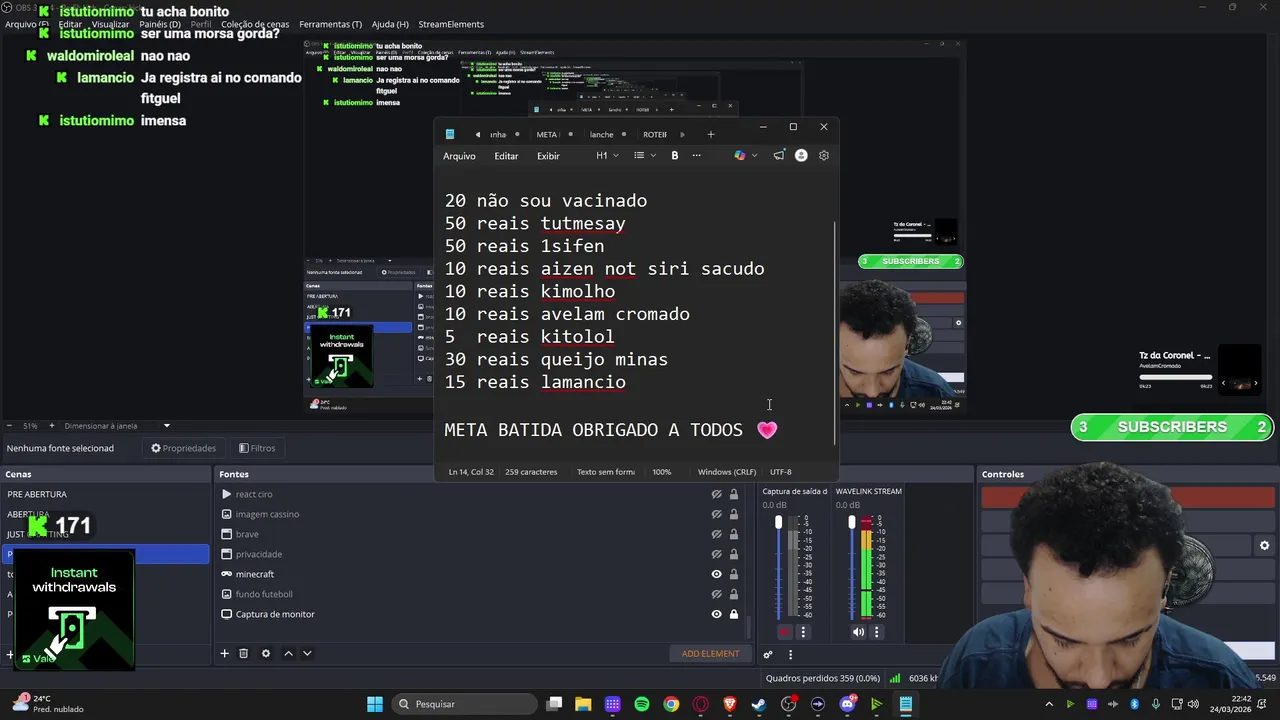
Task: Open the Arquivo menu in Notepad
Action: pos(460,156)
